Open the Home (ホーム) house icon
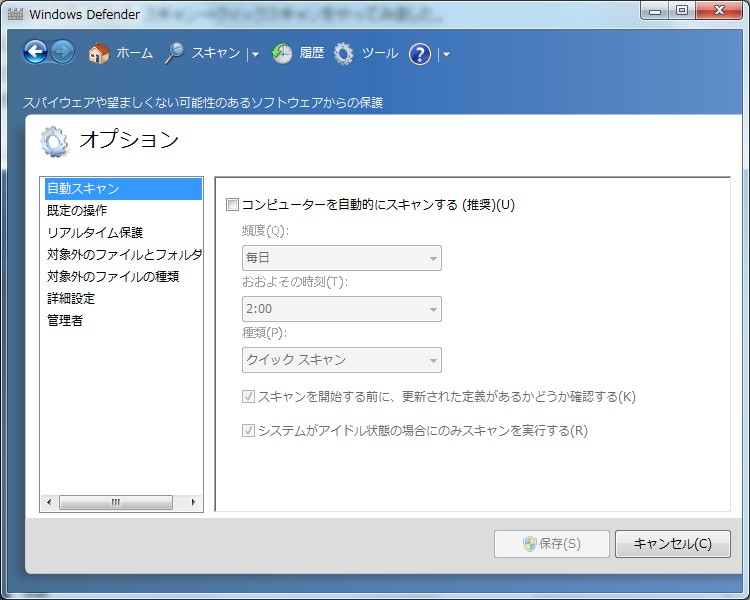Image resolution: width=750 pixels, height=600 pixels. (98, 54)
